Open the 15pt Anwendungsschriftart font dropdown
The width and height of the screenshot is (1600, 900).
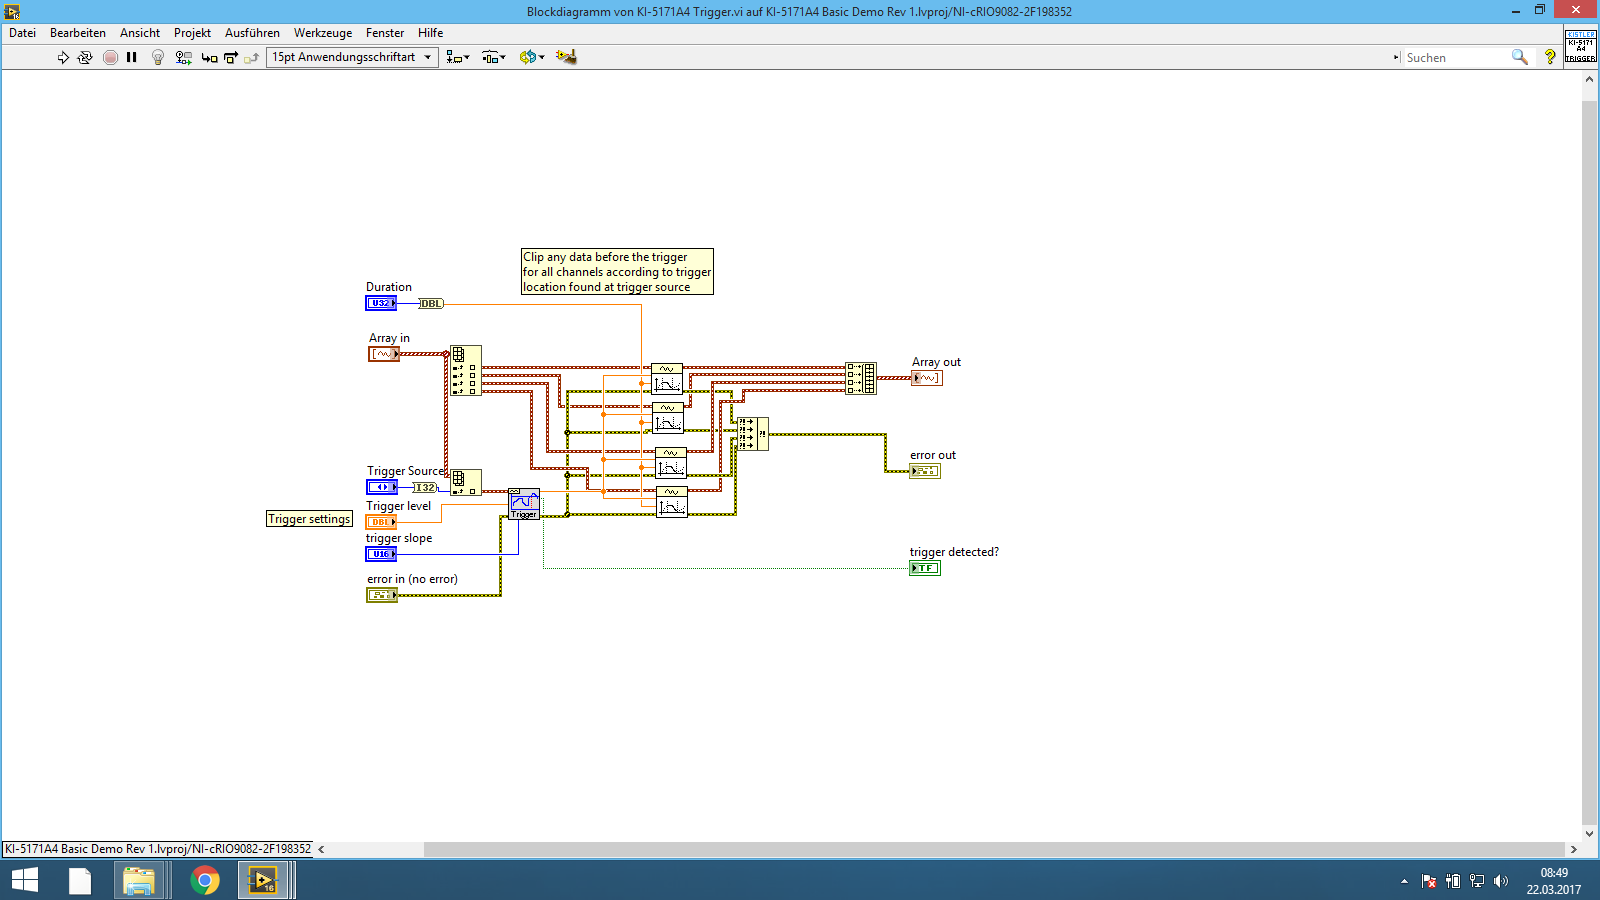click(x=352, y=58)
